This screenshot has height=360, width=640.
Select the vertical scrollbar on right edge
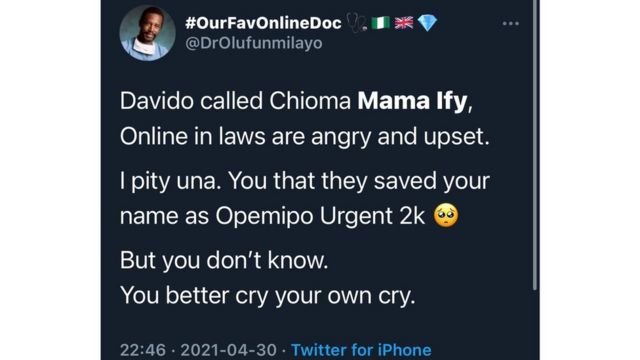coord(535,145)
